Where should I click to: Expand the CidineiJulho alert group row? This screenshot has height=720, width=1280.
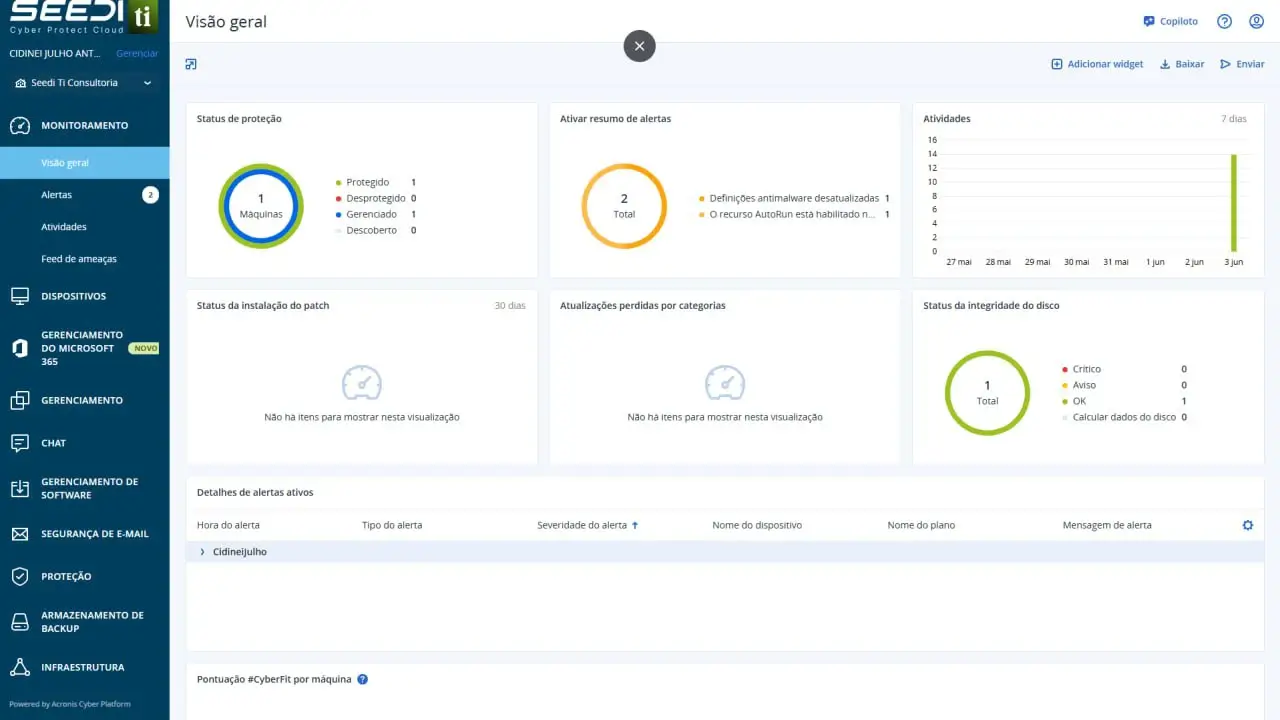coord(203,552)
